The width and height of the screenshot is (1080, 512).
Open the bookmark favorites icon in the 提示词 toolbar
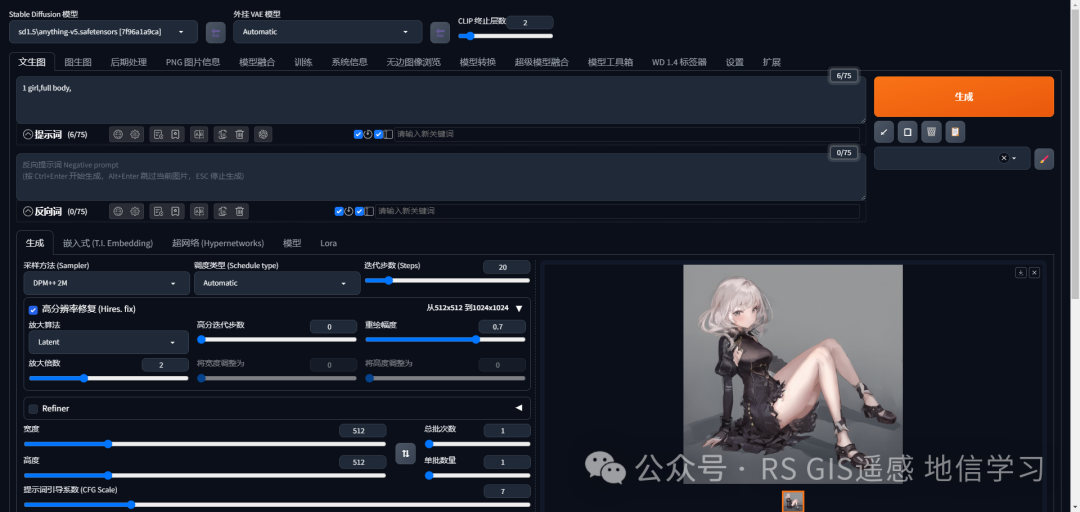[176, 134]
